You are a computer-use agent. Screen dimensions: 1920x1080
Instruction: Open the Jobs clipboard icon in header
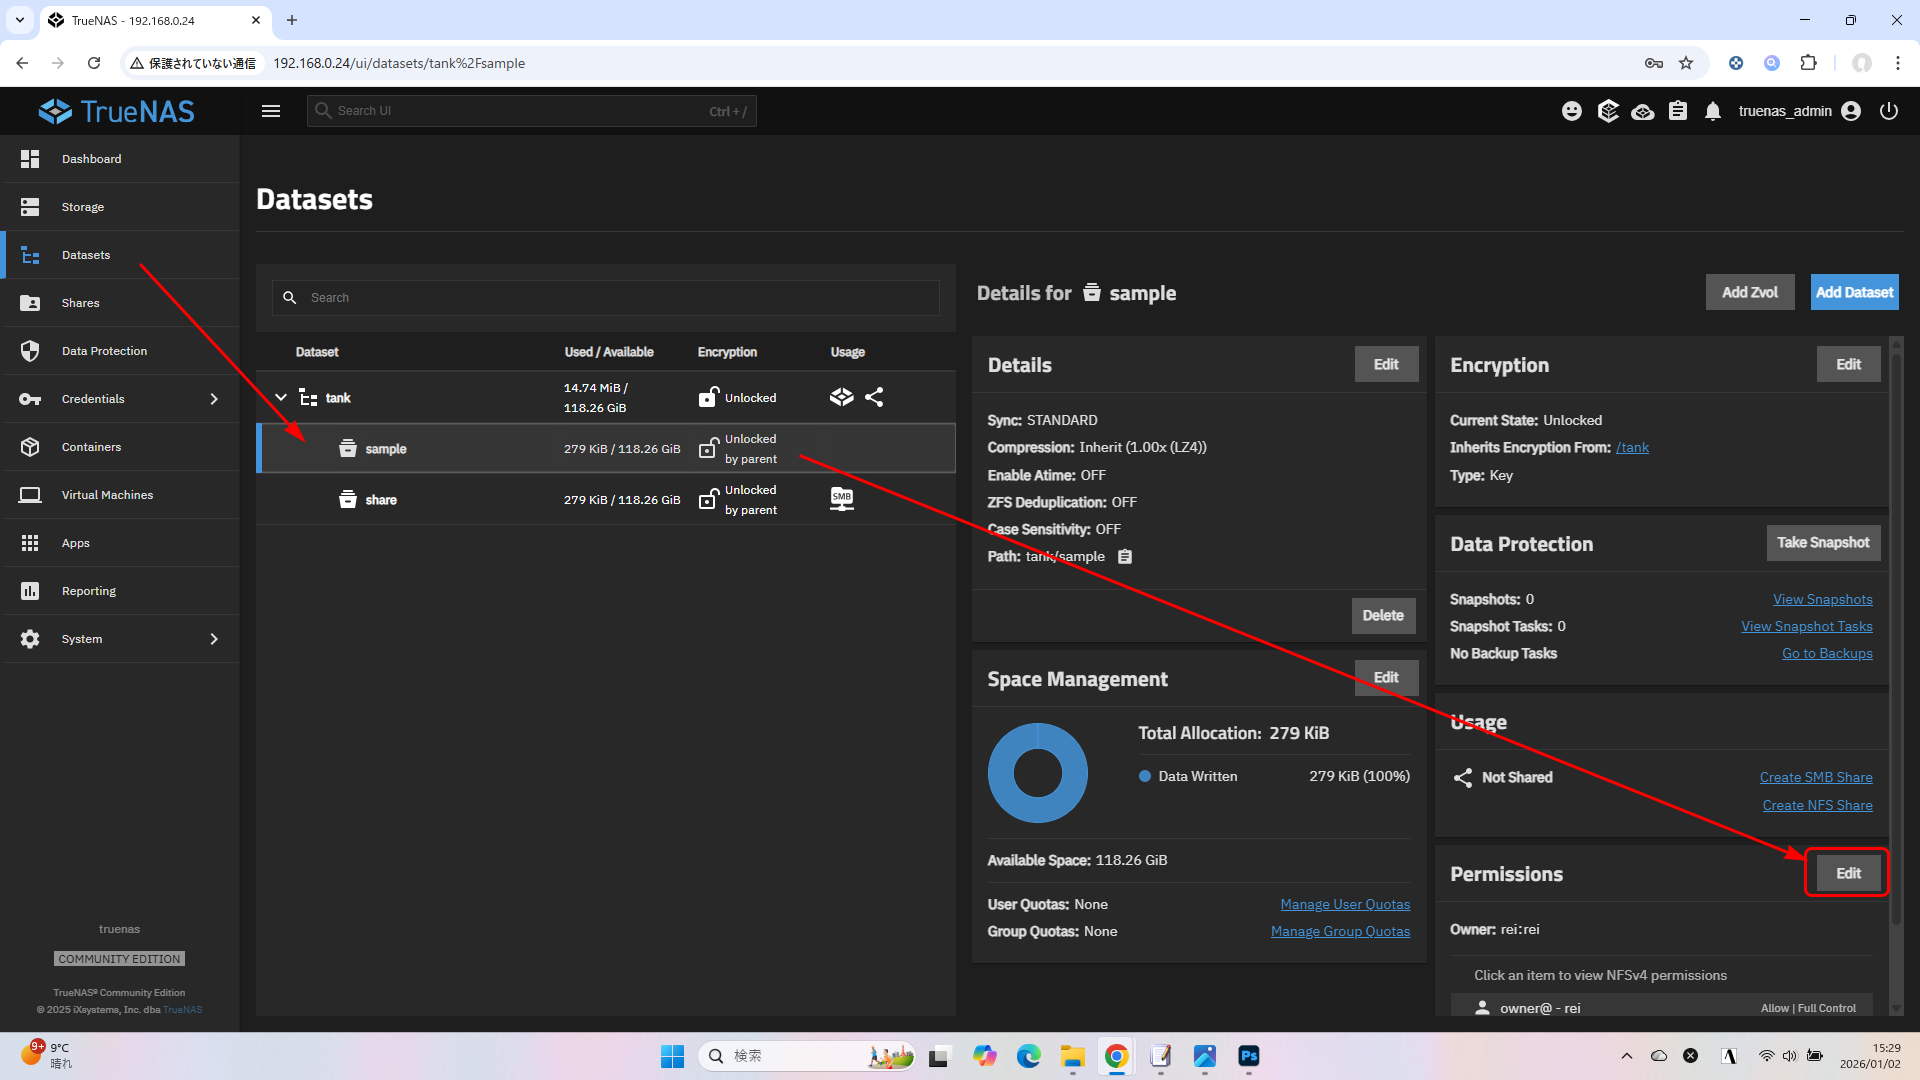pyautogui.click(x=1678, y=111)
